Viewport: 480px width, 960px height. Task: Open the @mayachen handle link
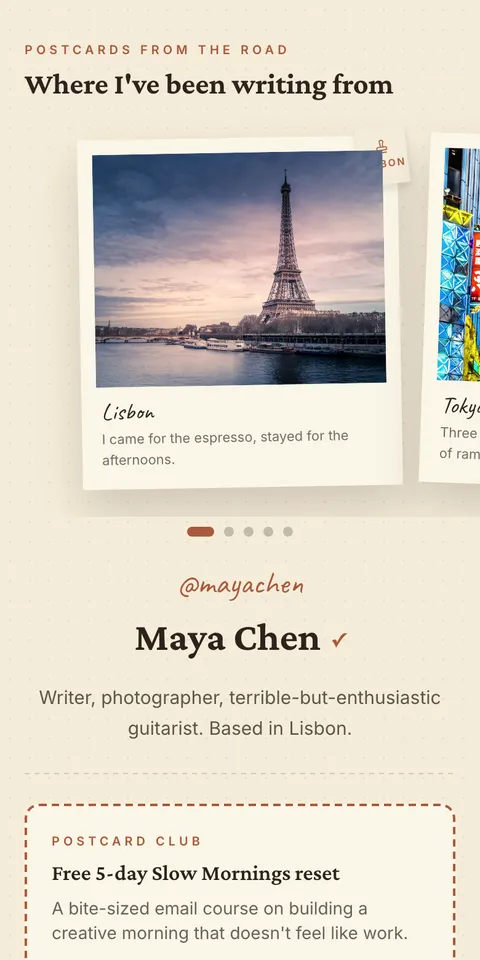point(241,587)
